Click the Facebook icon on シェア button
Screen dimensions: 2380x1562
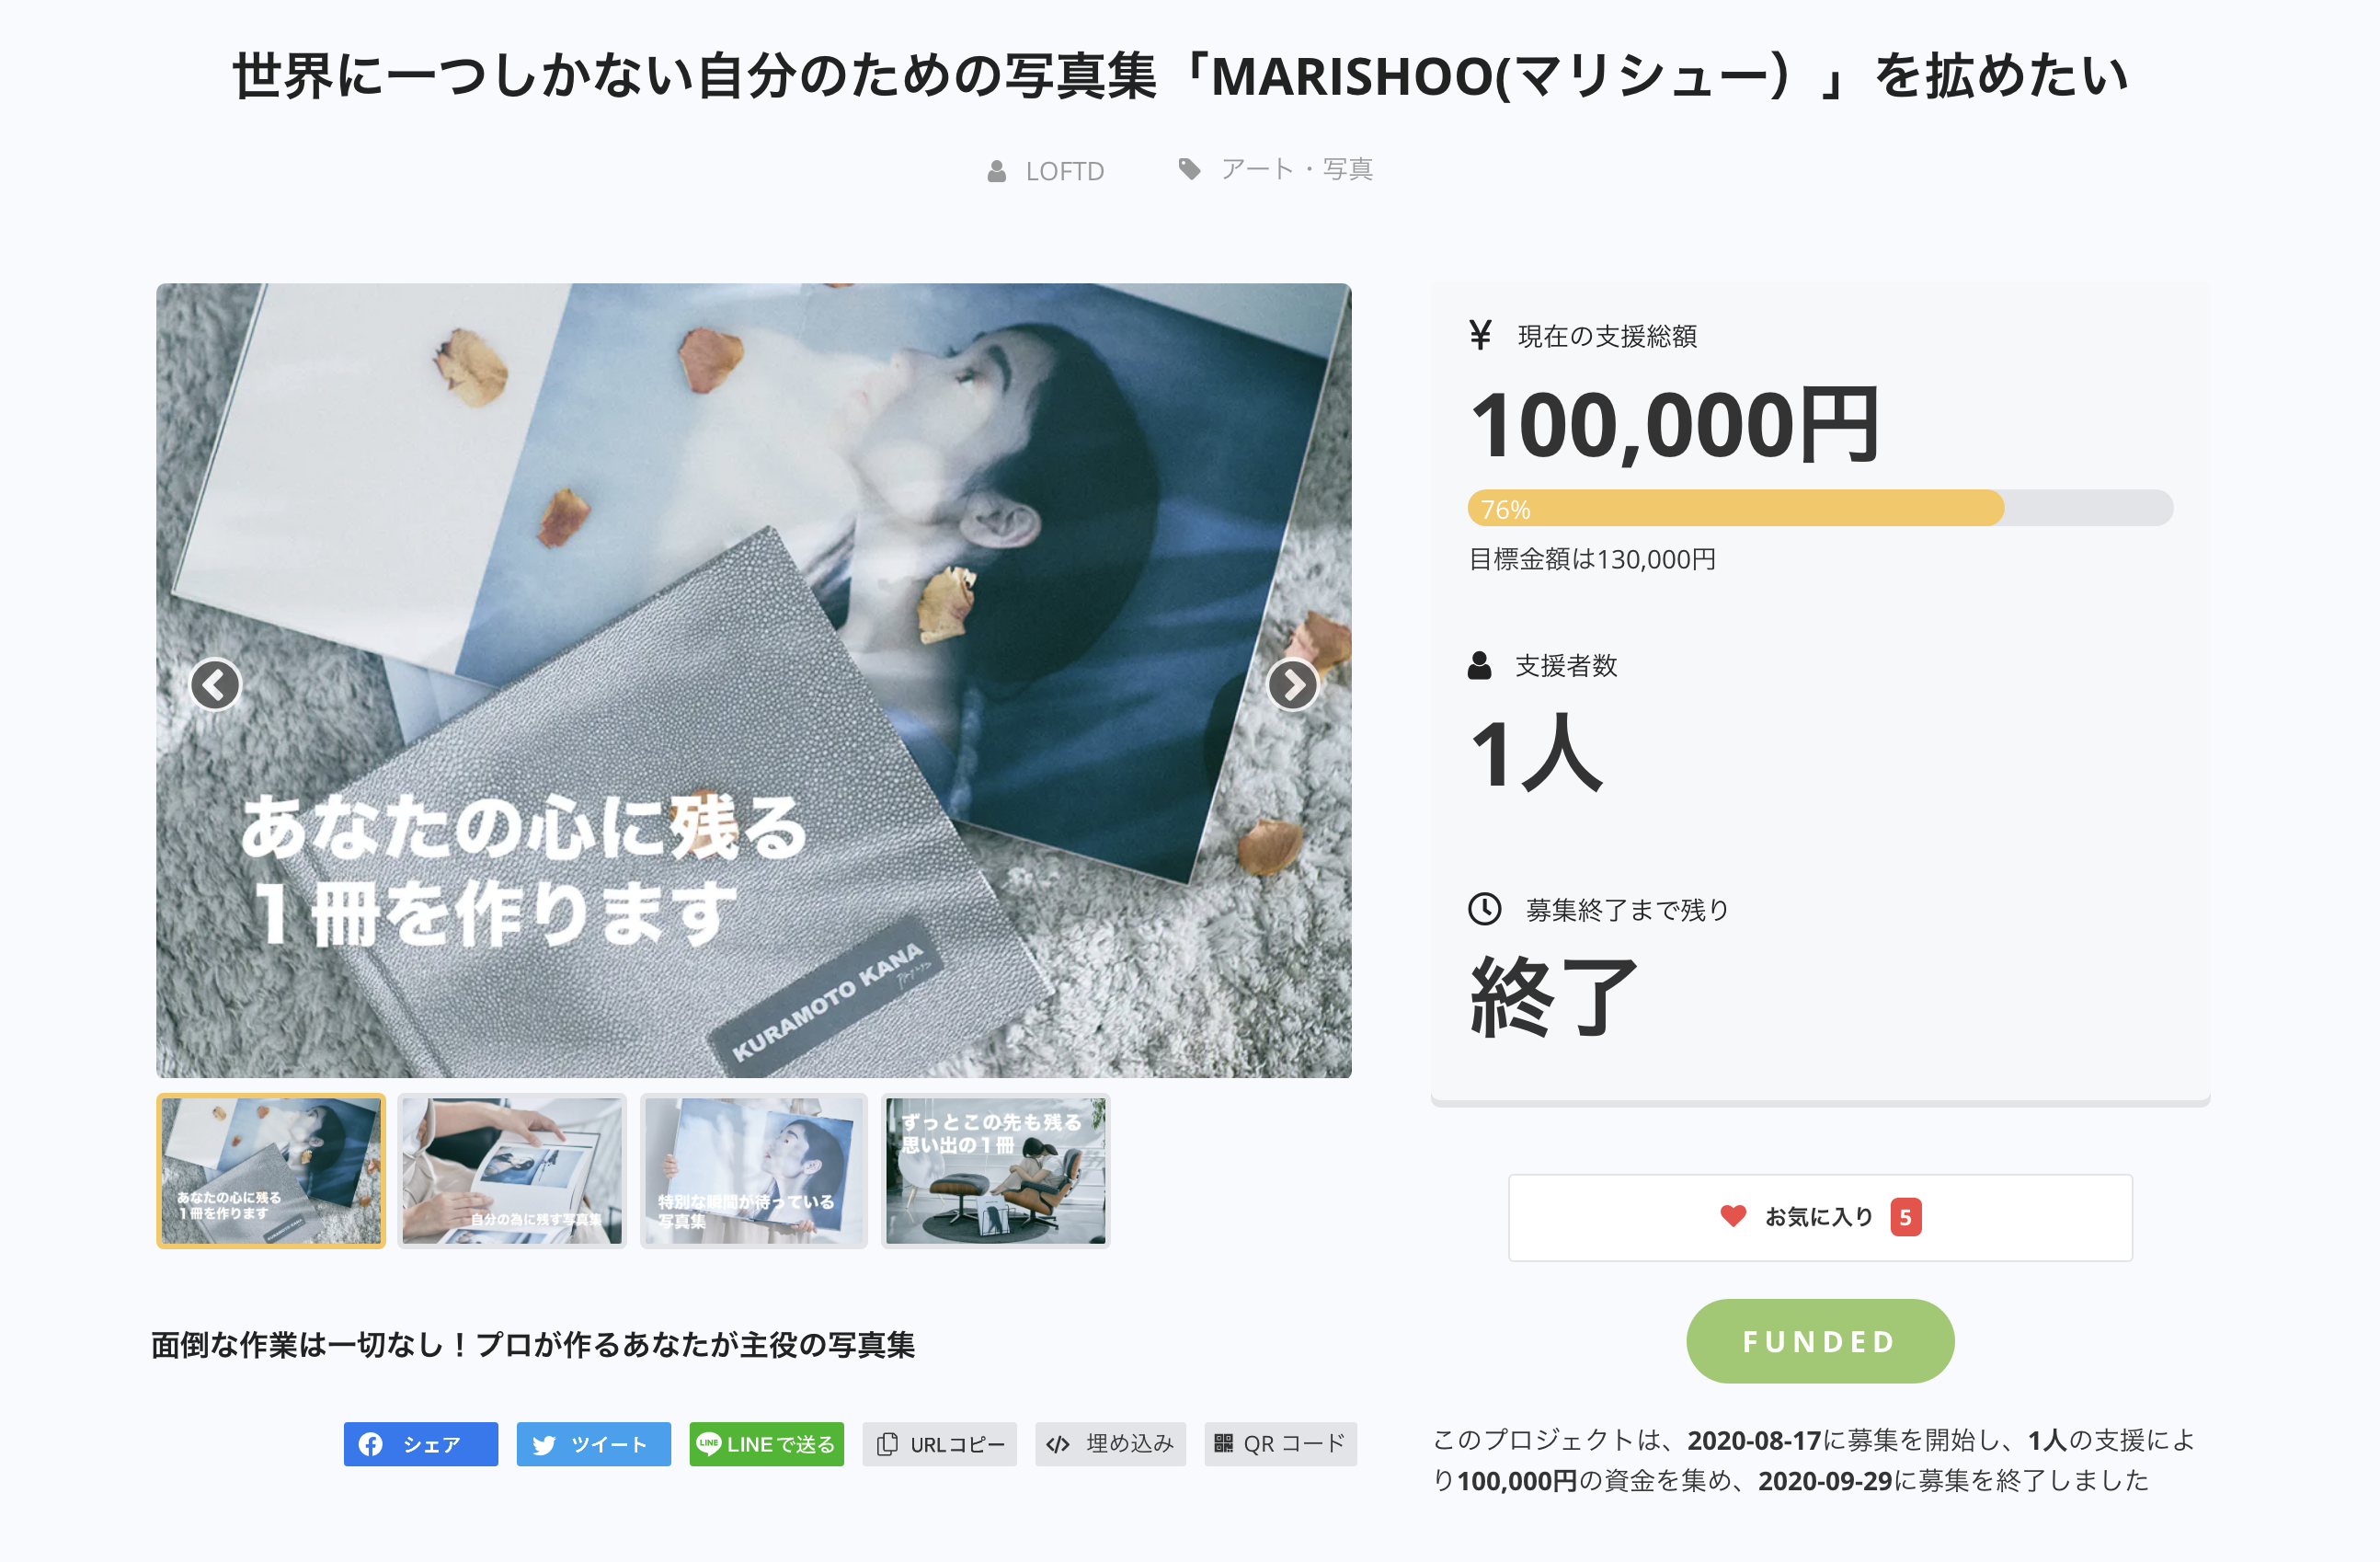[x=371, y=1444]
